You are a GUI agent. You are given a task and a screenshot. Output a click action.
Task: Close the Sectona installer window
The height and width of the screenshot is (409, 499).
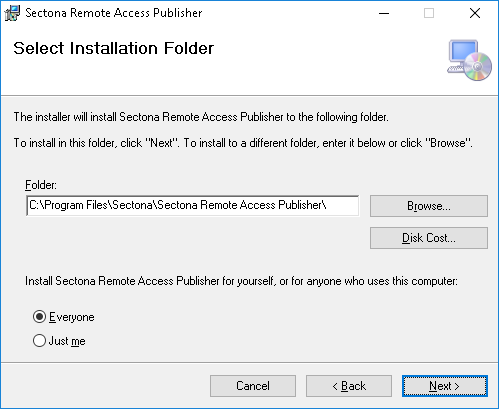tap(475, 13)
